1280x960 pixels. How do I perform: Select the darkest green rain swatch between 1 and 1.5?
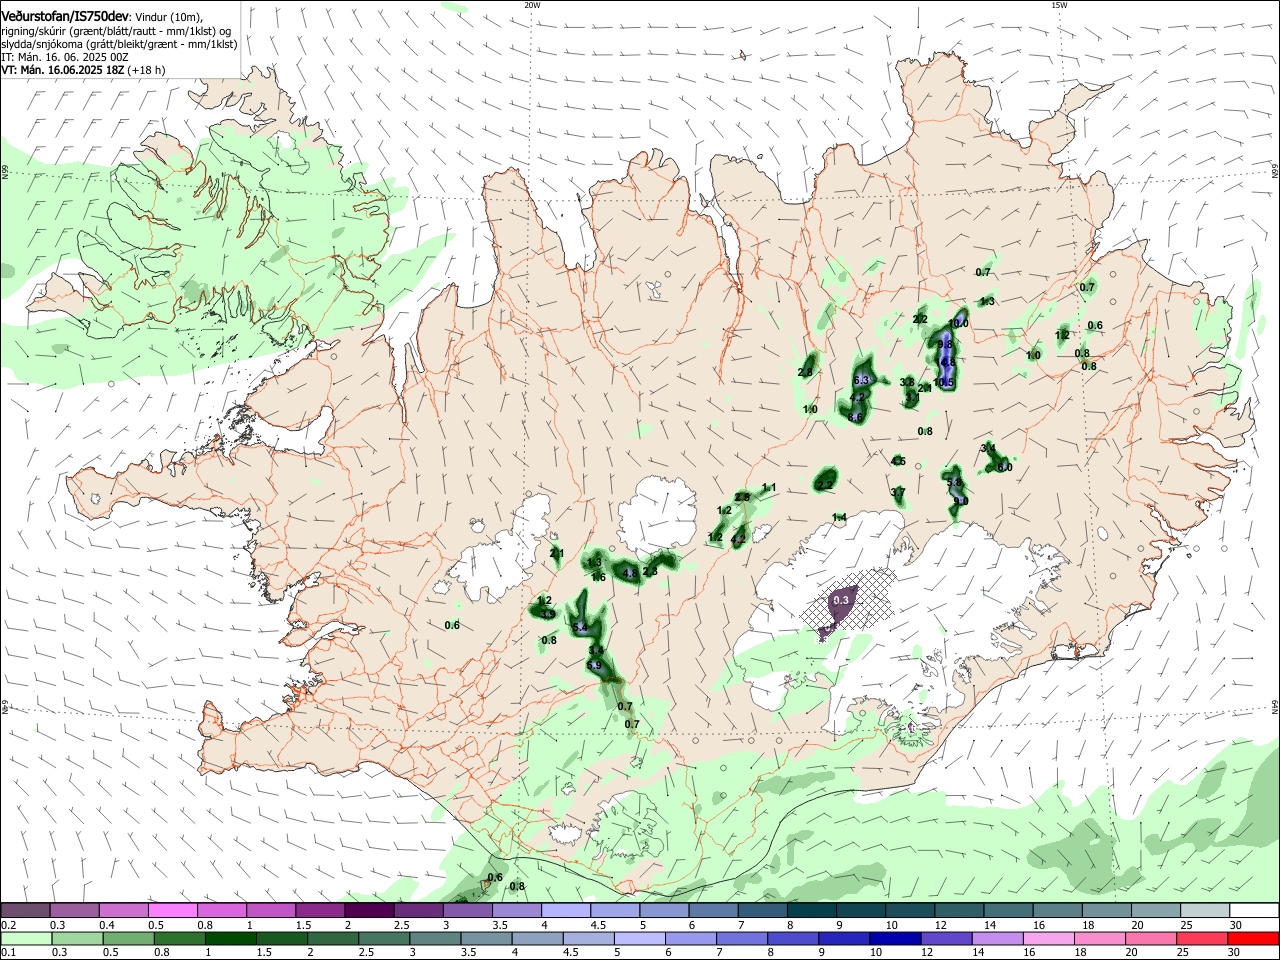[x=232, y=938]
